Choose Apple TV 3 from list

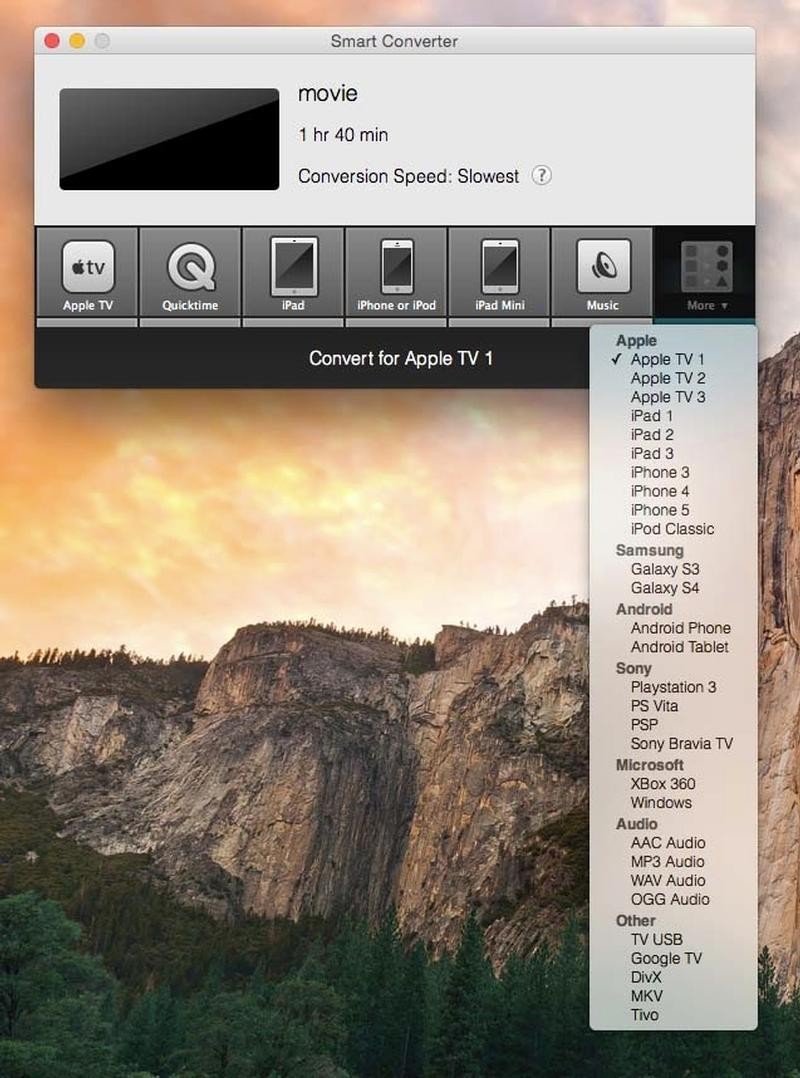667,397
